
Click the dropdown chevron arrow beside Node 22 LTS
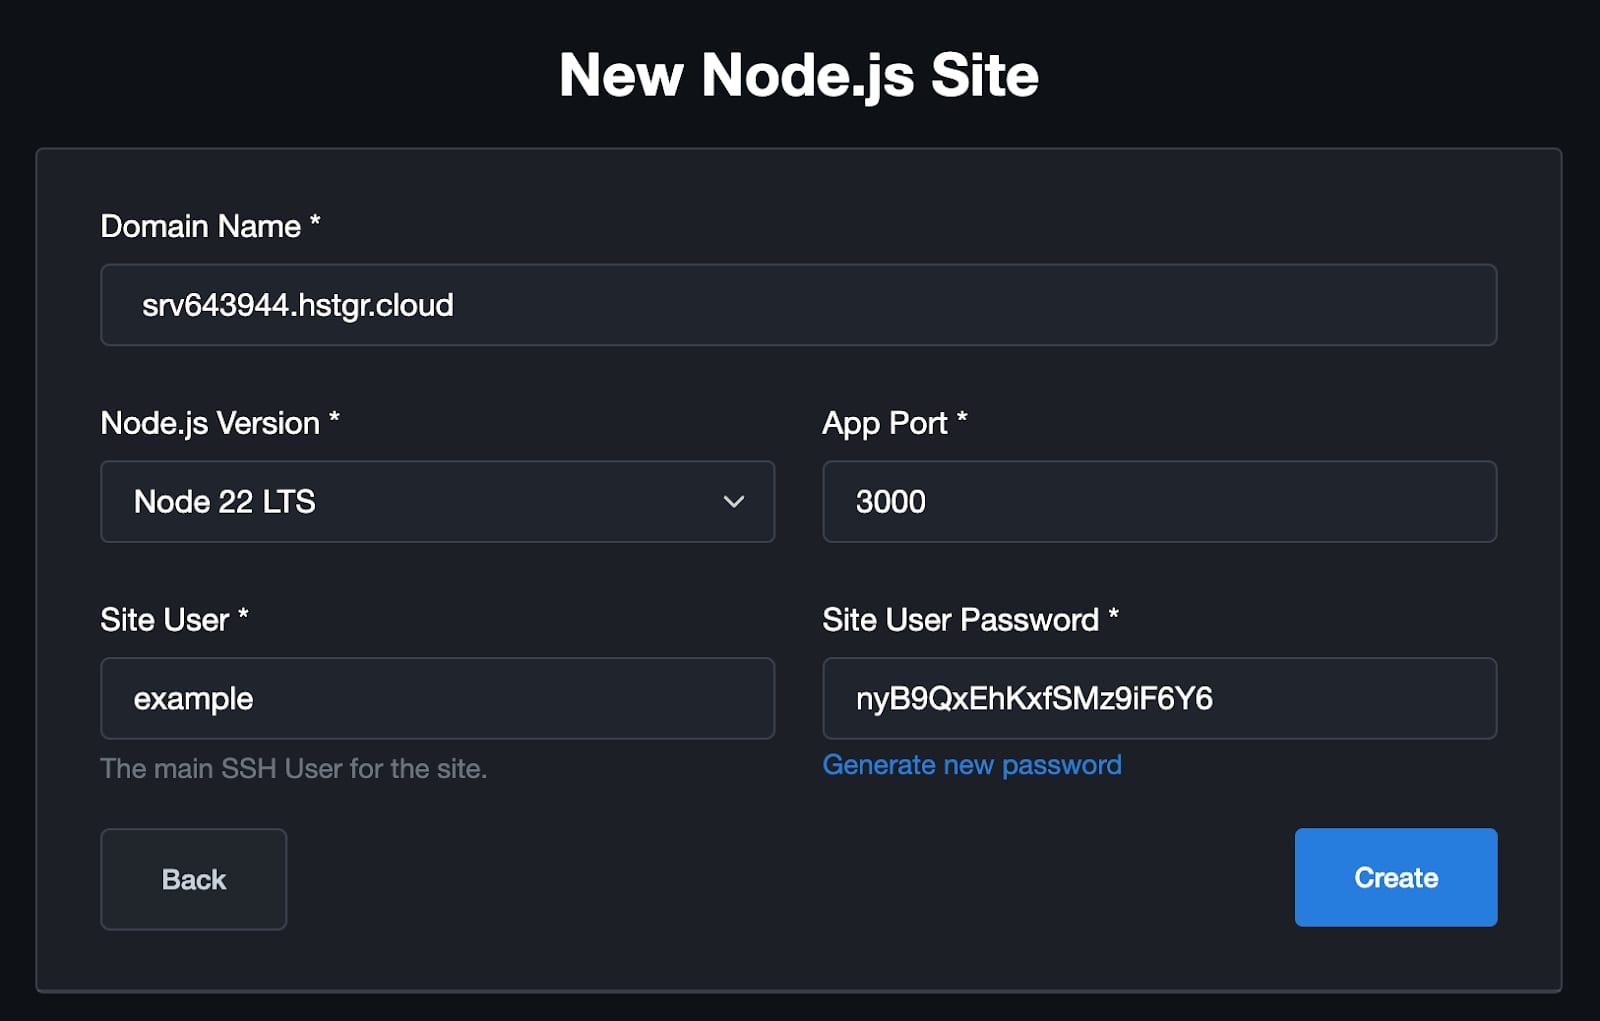[733, 502]
